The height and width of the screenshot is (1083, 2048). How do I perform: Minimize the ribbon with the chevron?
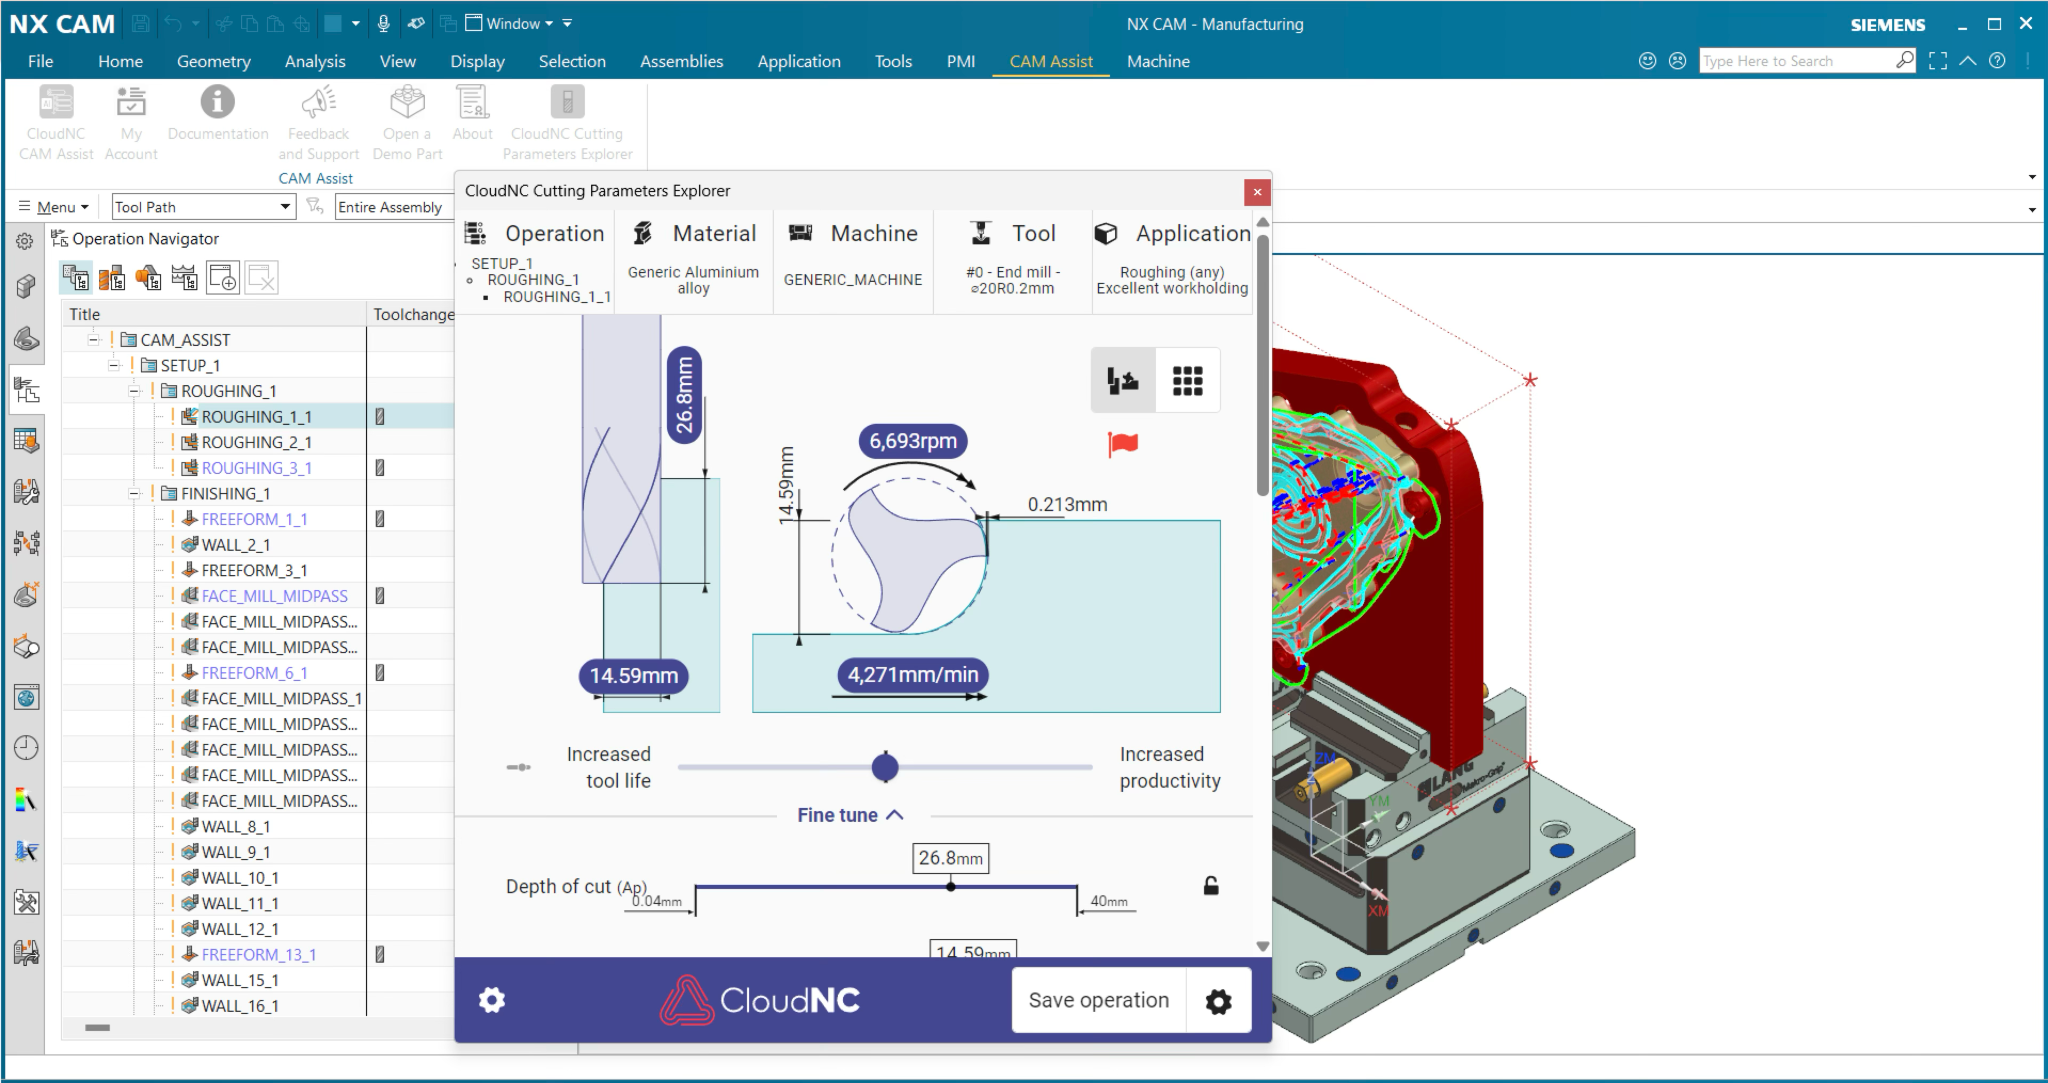click(x=1968, y=61)
